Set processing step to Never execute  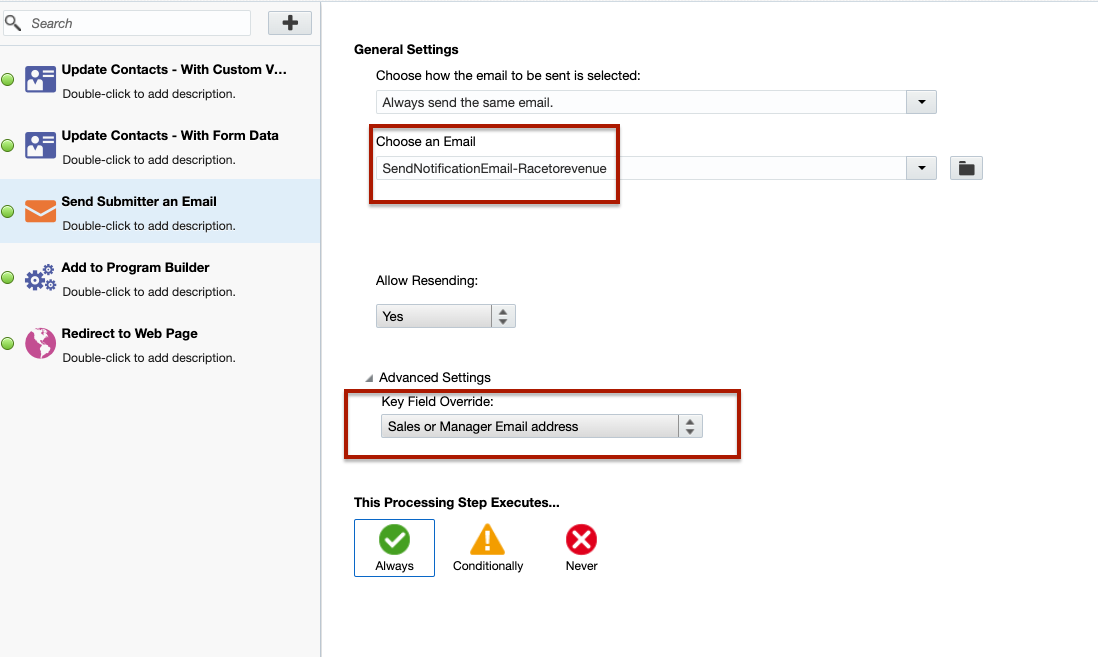[581, 547]
